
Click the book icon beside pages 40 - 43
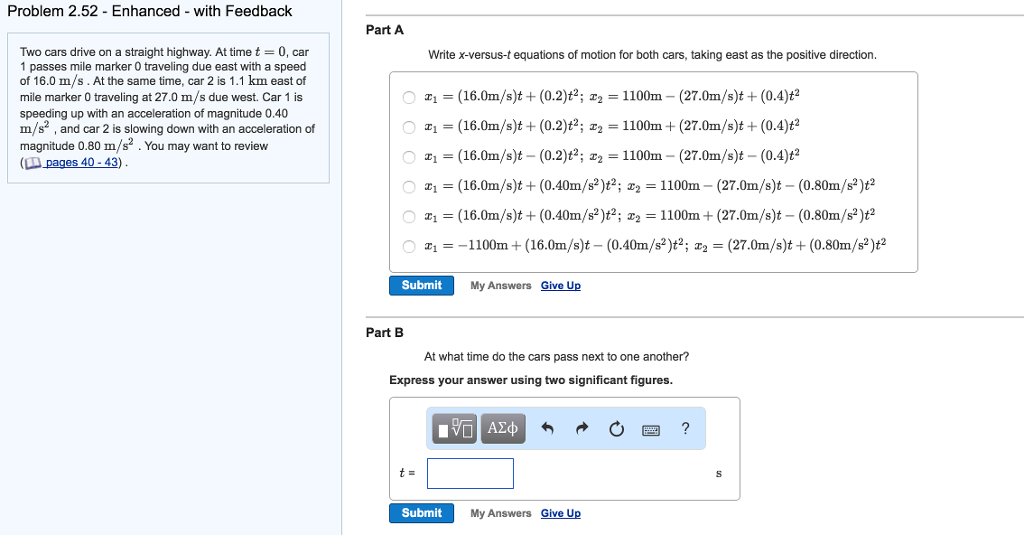(x=33, y=163)
